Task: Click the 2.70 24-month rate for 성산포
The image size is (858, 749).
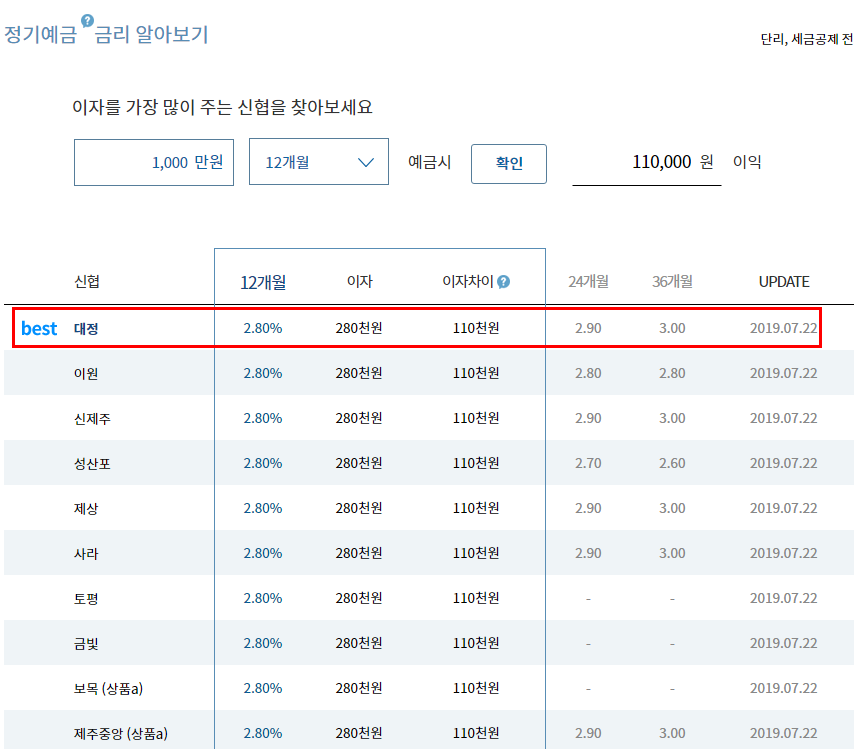Action: point(588,463)
